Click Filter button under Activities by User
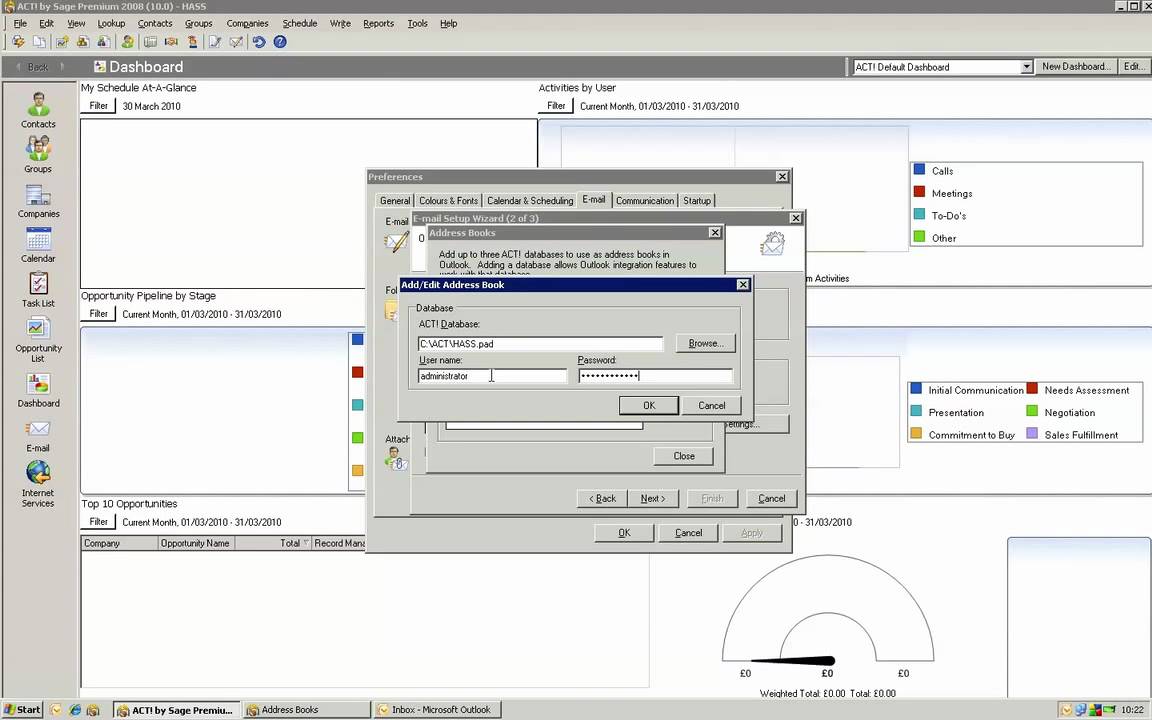 (x=556, y=106)
